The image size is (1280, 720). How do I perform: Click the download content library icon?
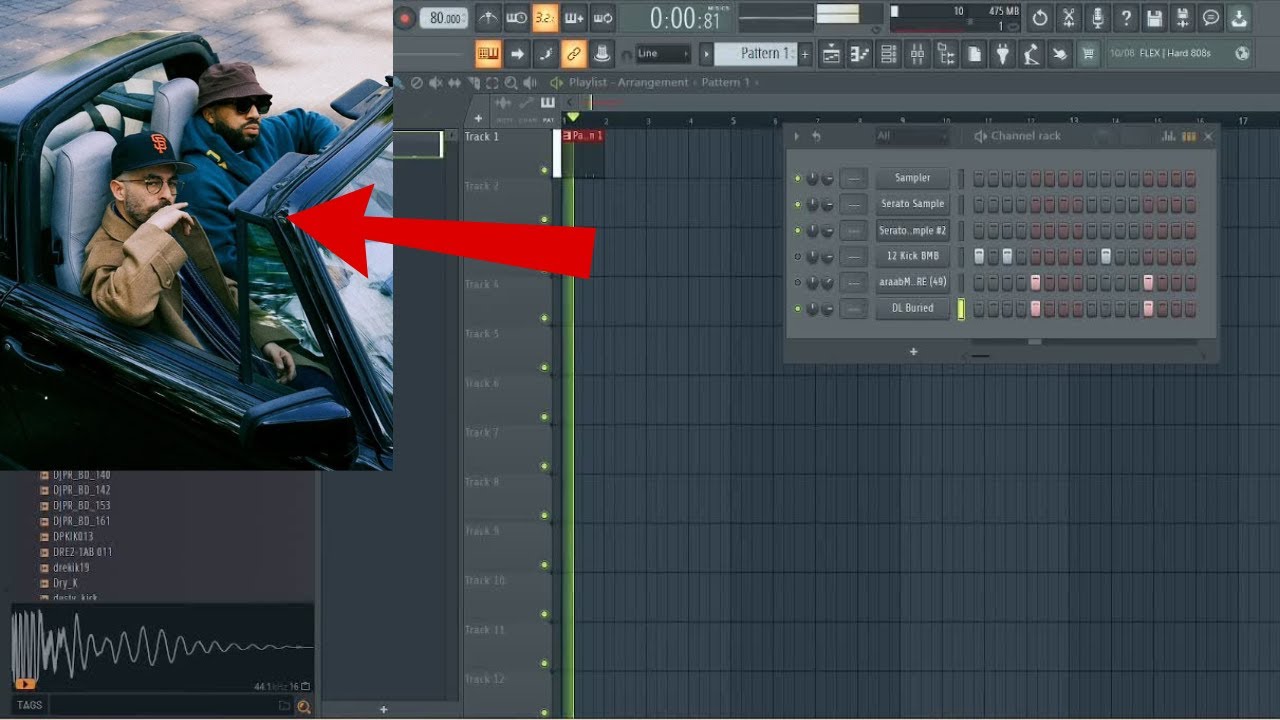tap(1240, 18)
